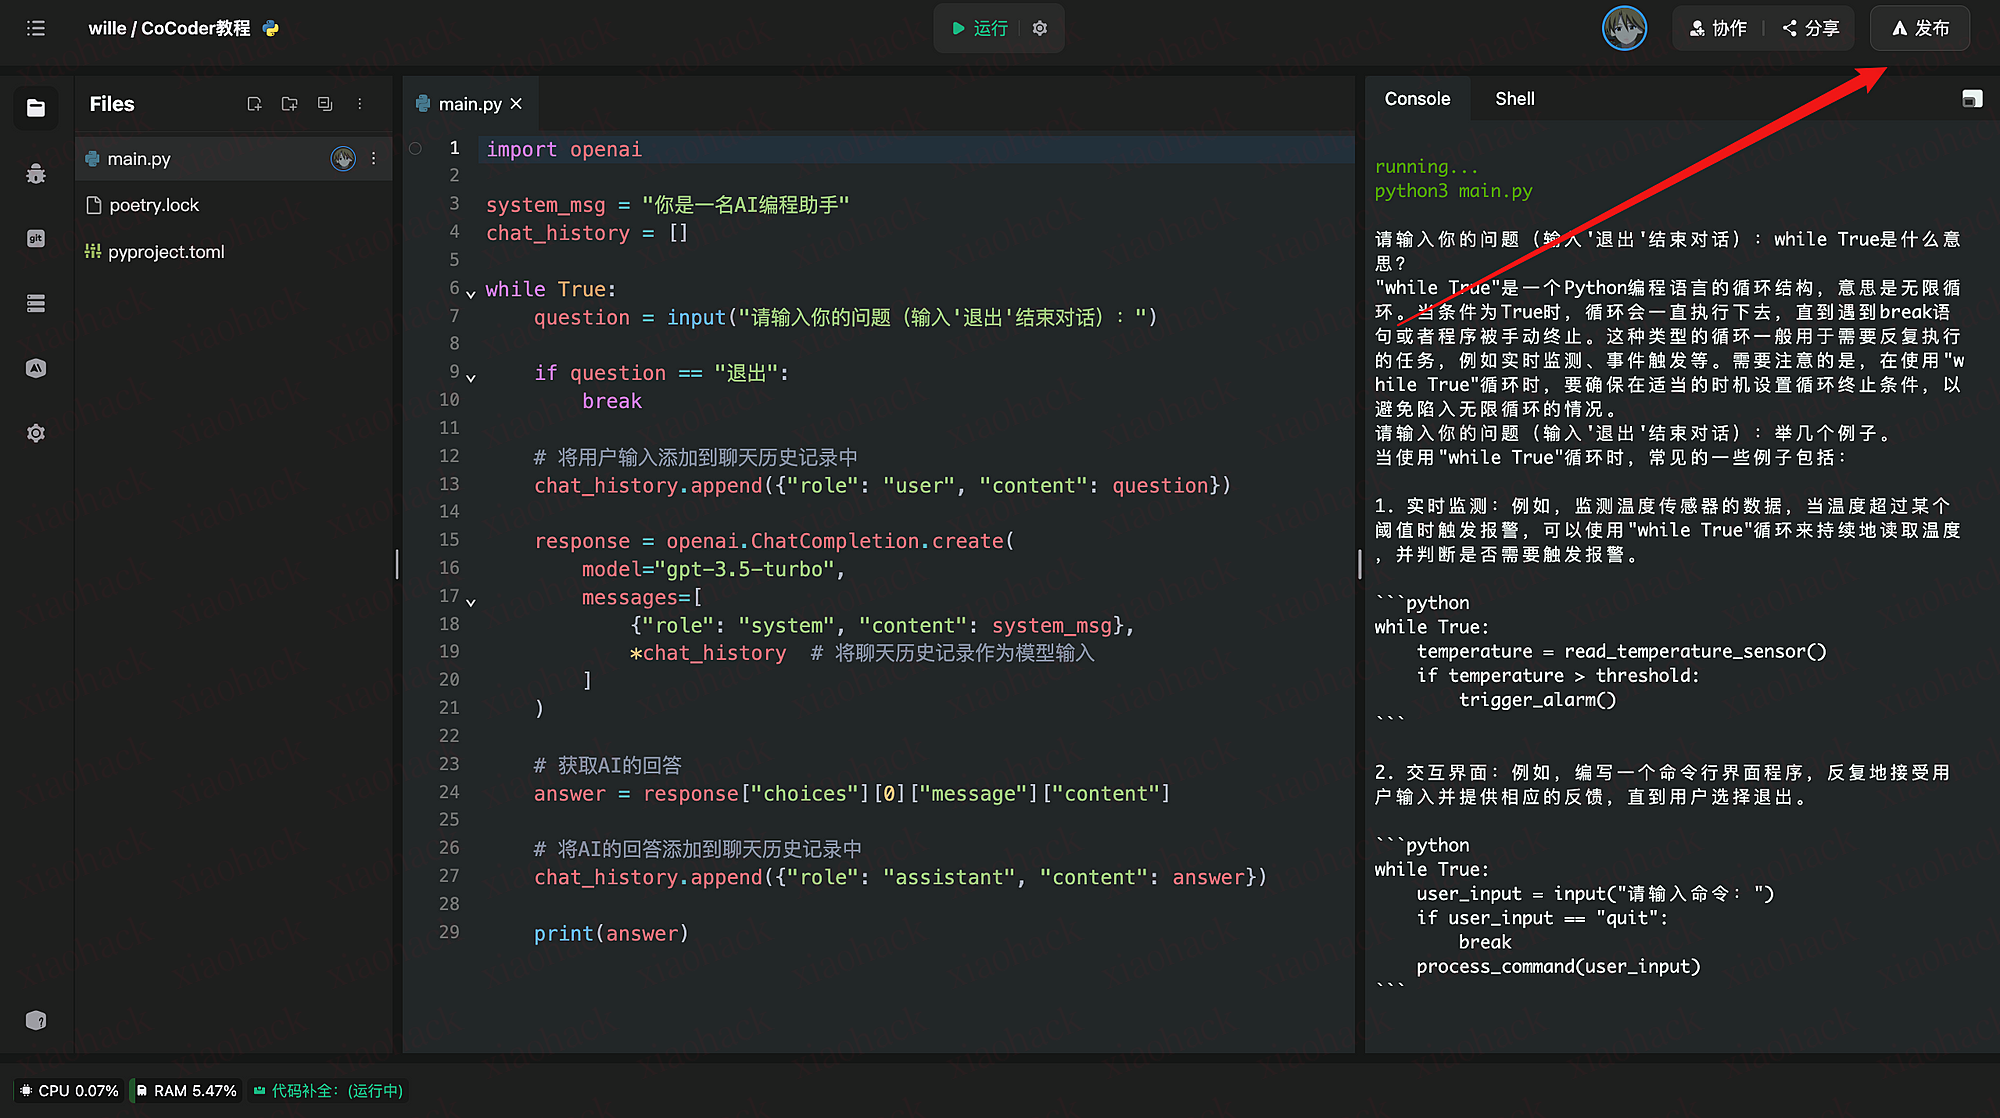Viewport: 2000px width, 1118px height.
Task: Collapse the if question block on line 9
Action: tap(471, 377)
